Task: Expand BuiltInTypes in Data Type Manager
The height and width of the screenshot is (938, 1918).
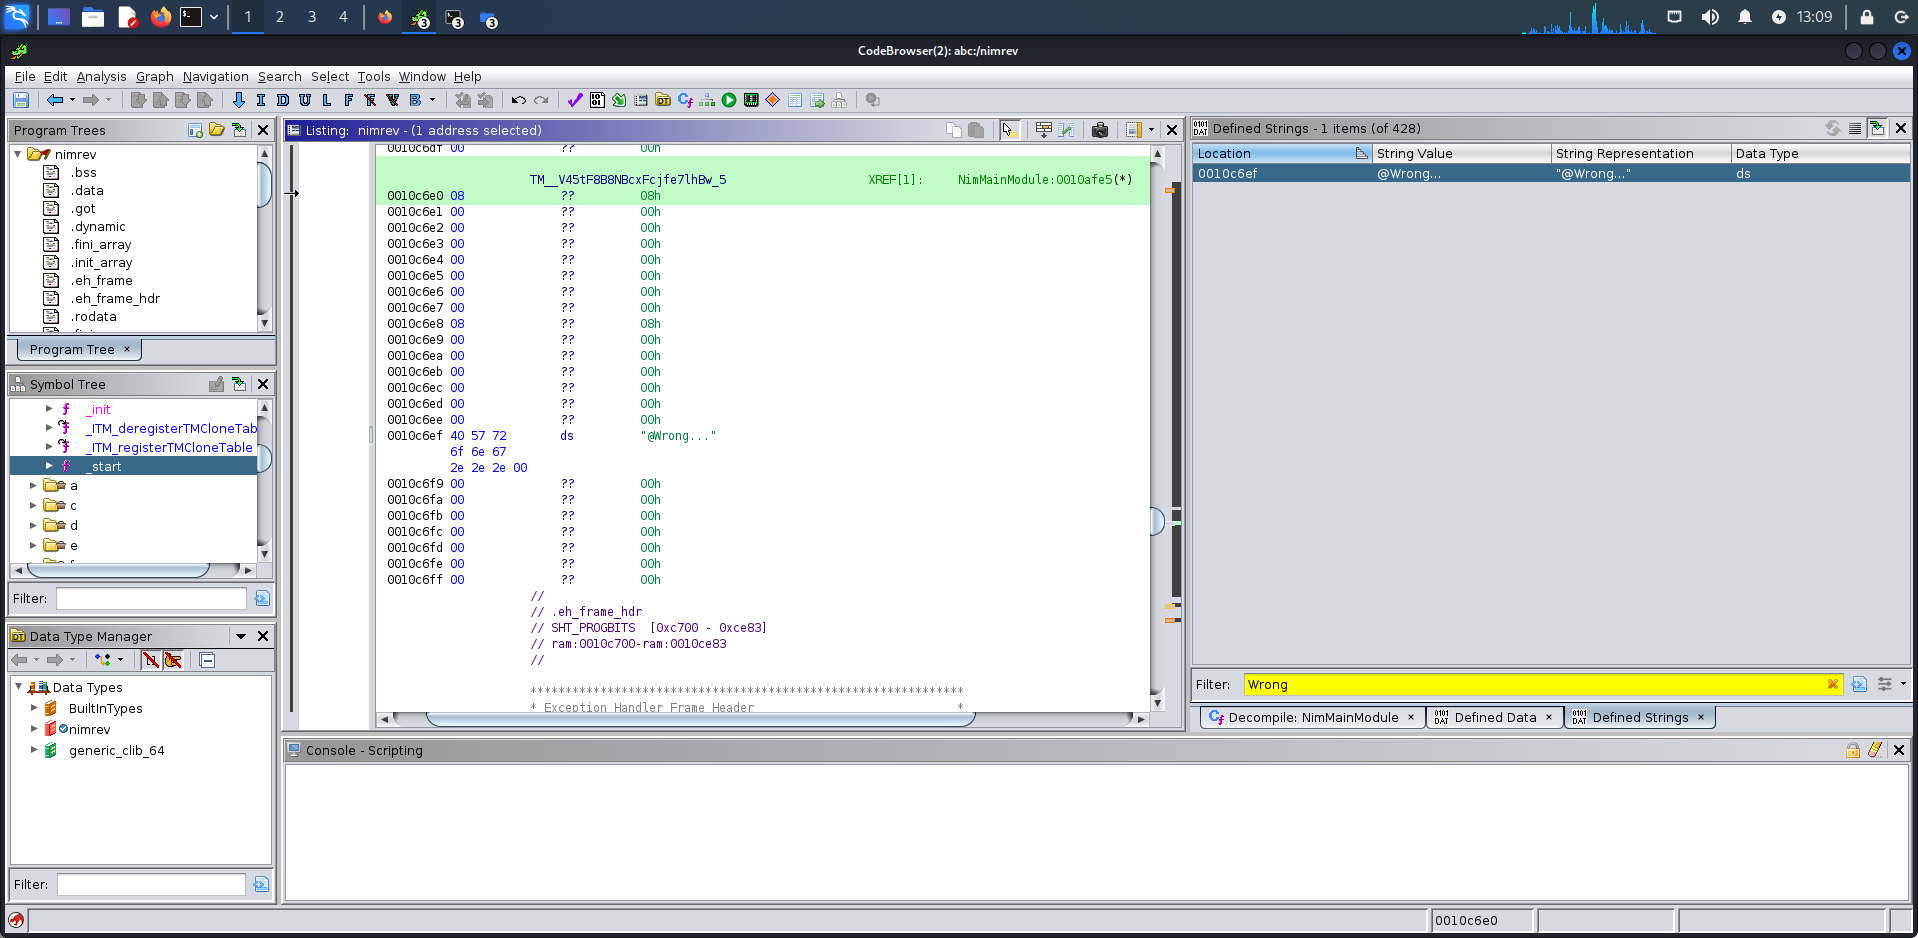Action: click(33, 708)
